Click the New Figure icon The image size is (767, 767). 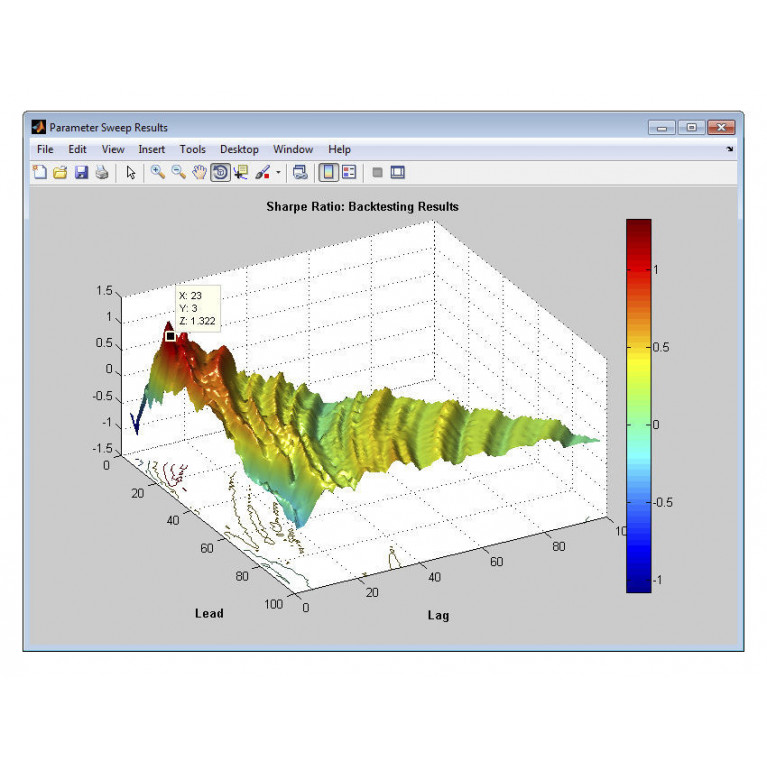point(40,172)
